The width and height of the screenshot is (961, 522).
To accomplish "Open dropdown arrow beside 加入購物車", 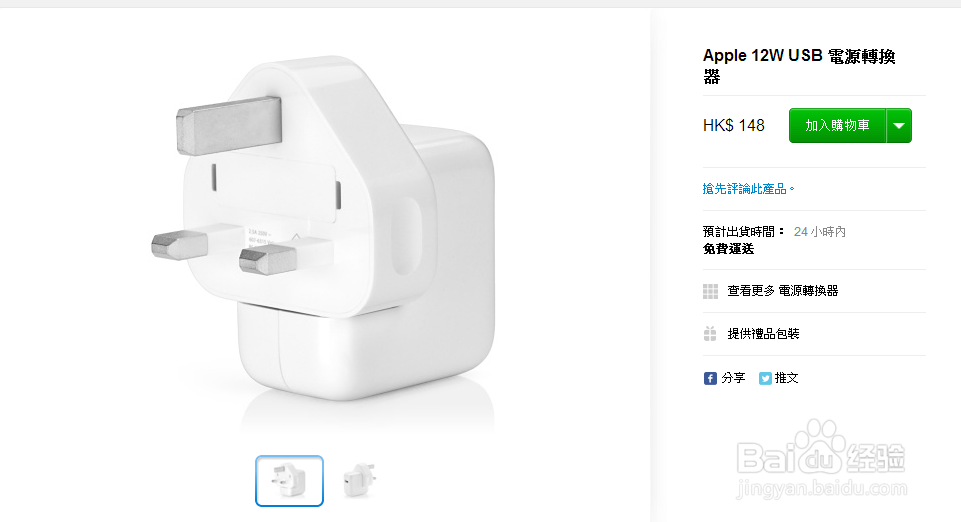I will point(899,126).
